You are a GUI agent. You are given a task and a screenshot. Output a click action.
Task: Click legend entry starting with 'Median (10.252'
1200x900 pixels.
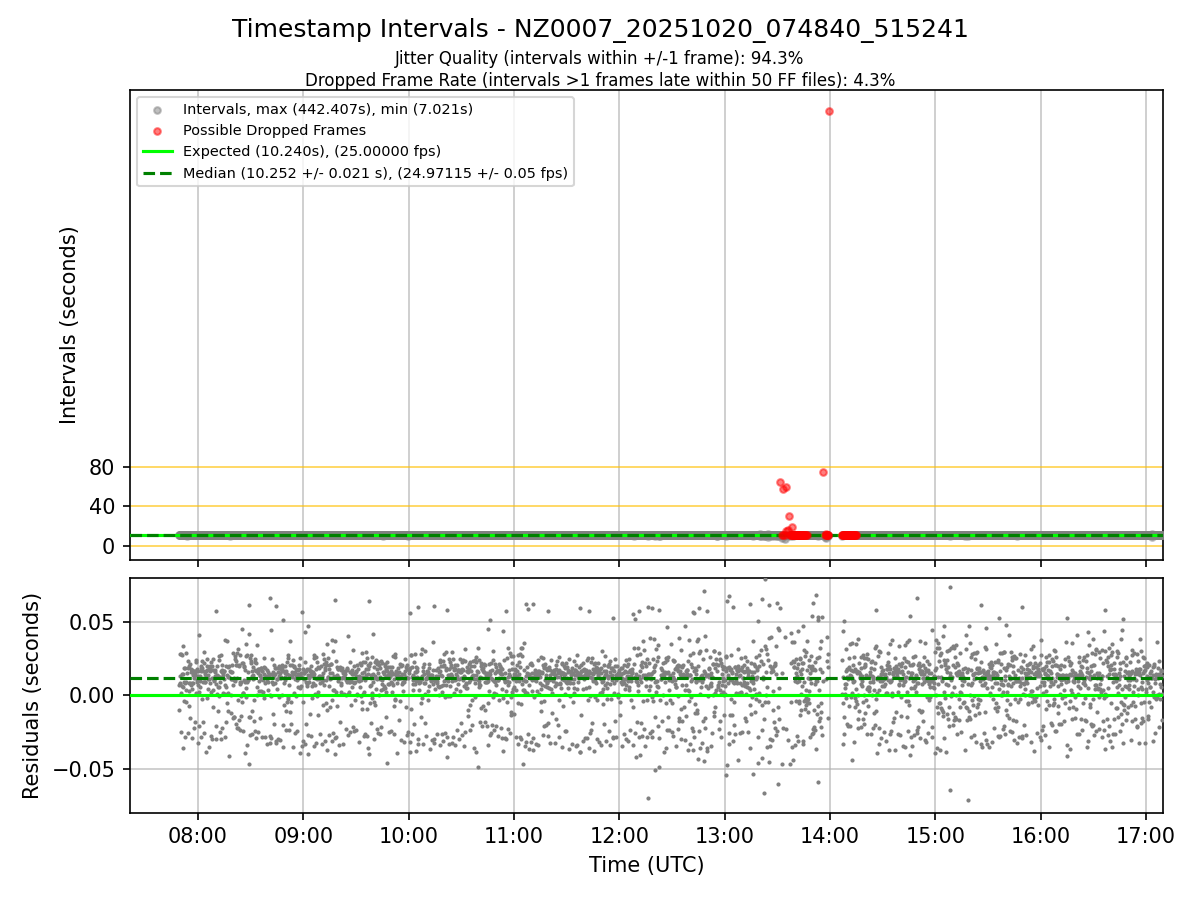pos(375,173)
